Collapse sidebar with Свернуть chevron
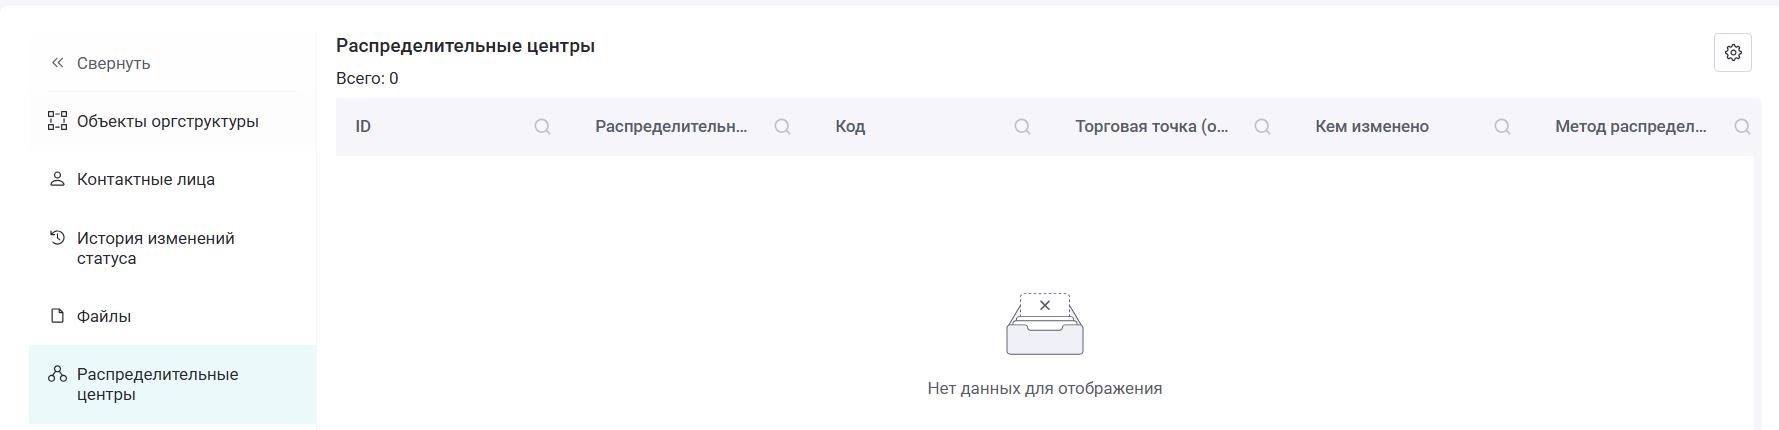Screen dimensions: 1779x430 (57, 63)
